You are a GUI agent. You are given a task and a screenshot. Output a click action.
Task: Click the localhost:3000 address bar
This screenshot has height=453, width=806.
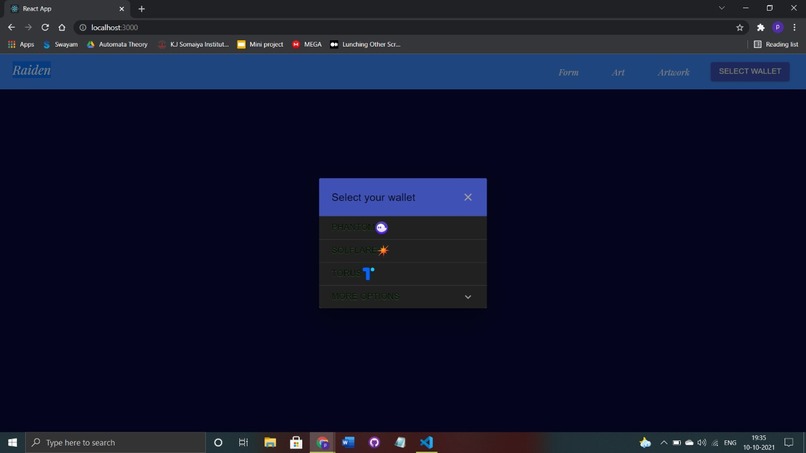click(406, 27)
